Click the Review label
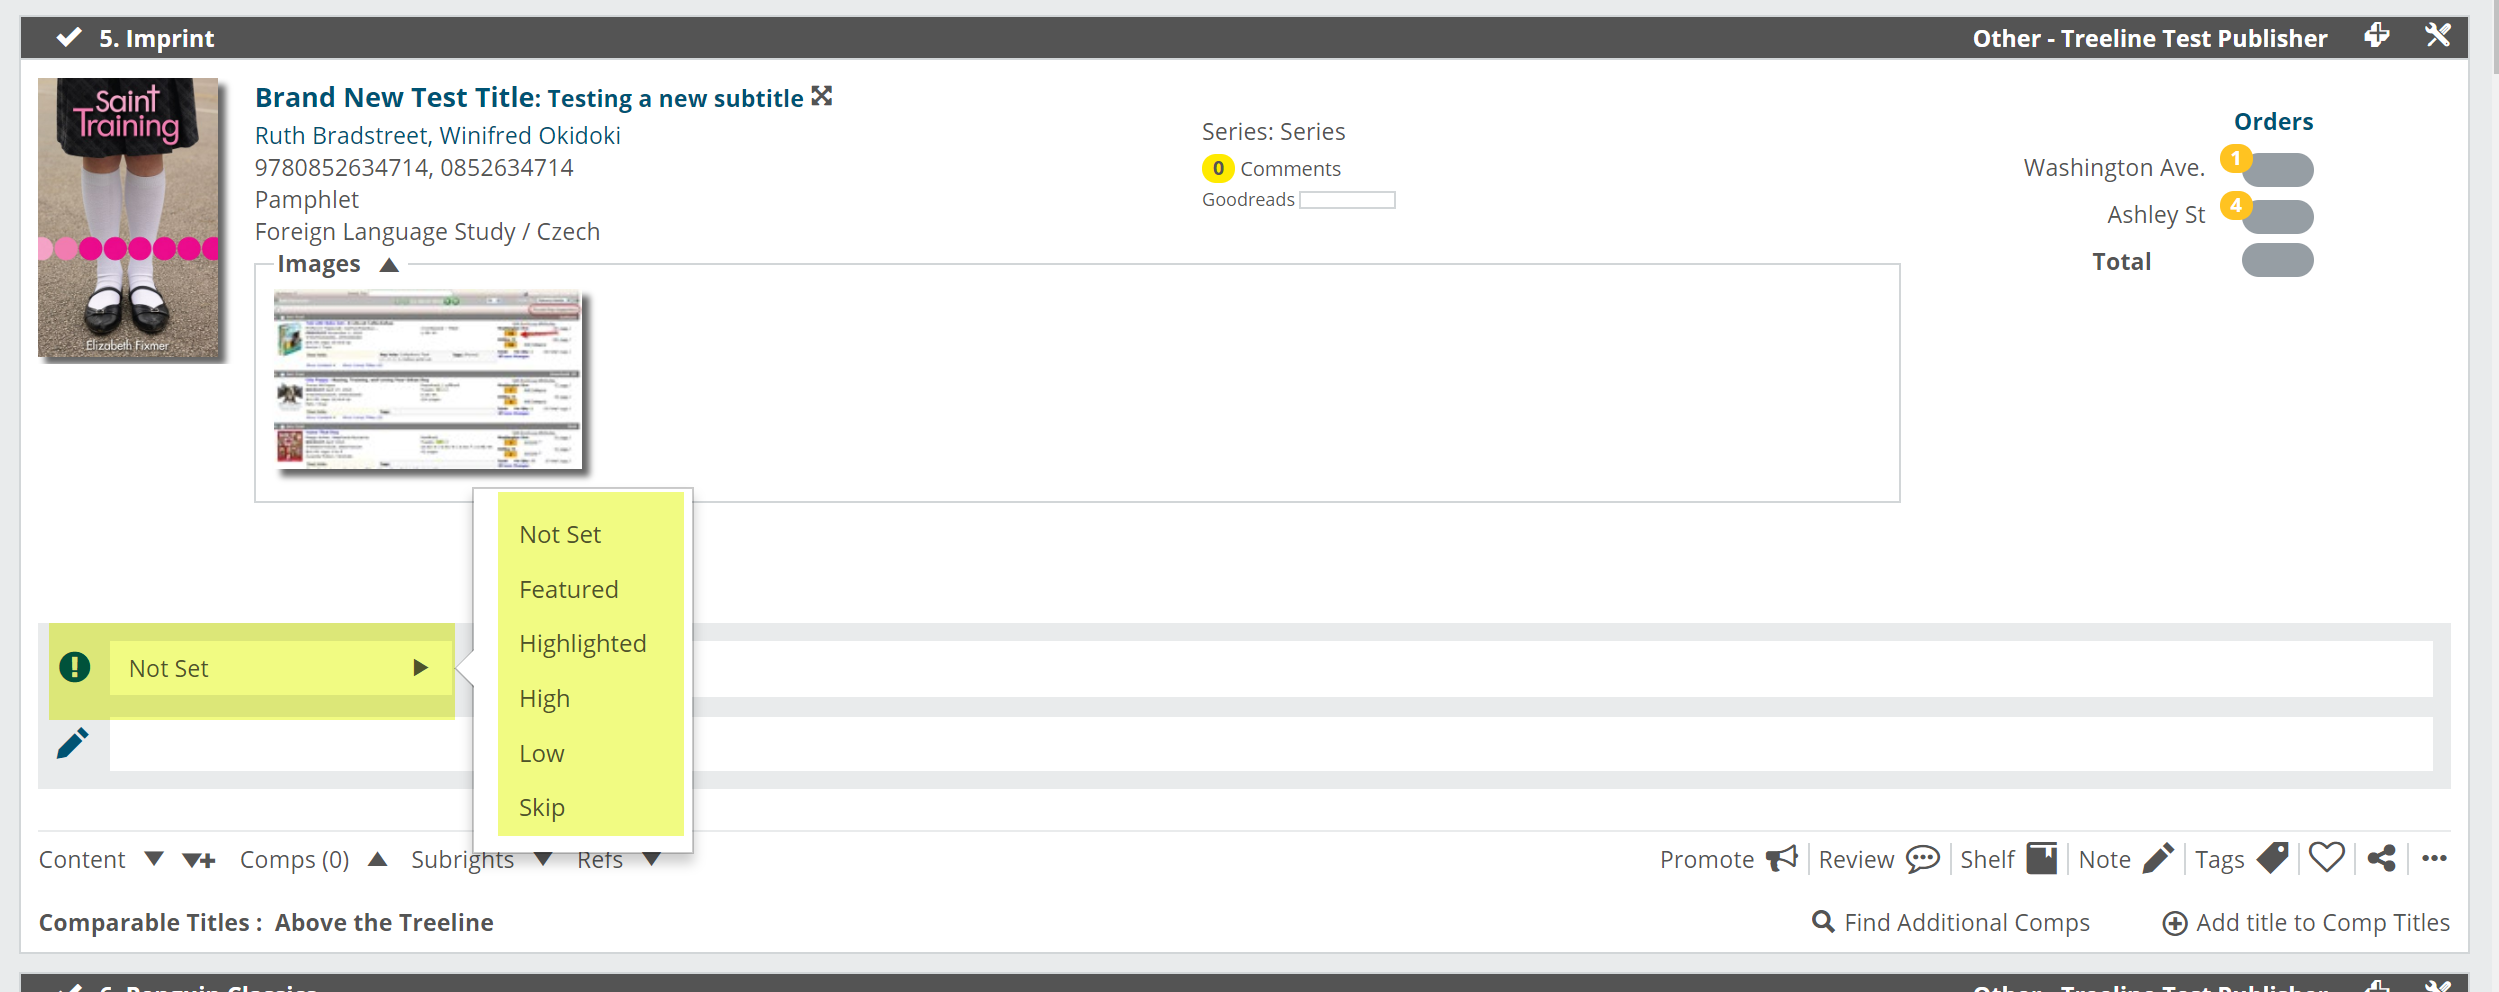2499x992 pixels. (x=1856, y=859)
